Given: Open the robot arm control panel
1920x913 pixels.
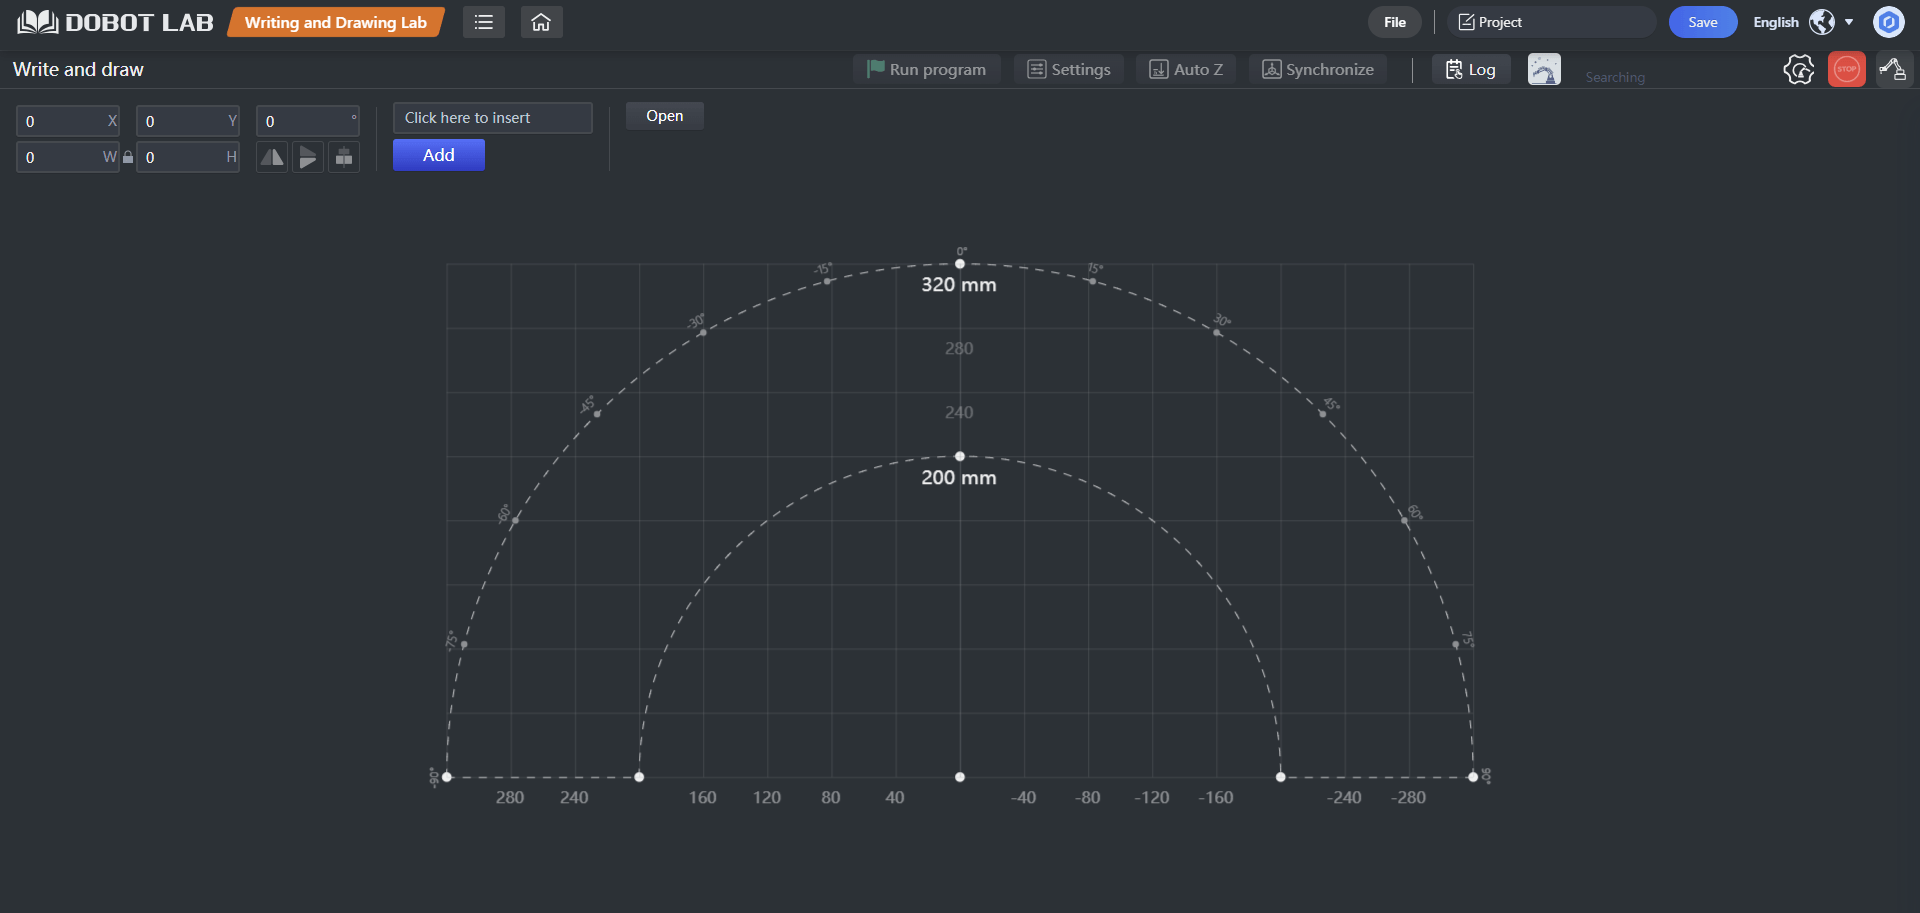Looking at the screenshot, I should [x=1893, y=70].
